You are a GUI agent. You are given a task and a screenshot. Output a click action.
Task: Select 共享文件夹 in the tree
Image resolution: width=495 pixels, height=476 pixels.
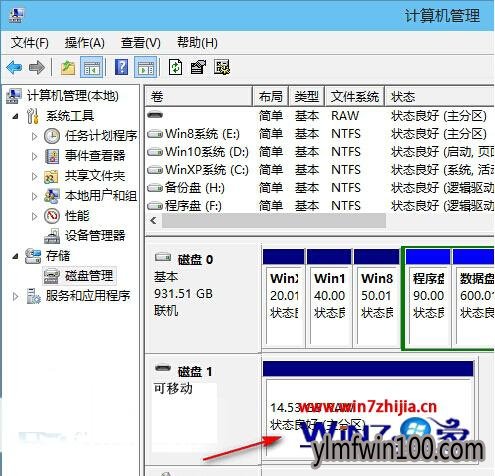[x=95, y=176]
